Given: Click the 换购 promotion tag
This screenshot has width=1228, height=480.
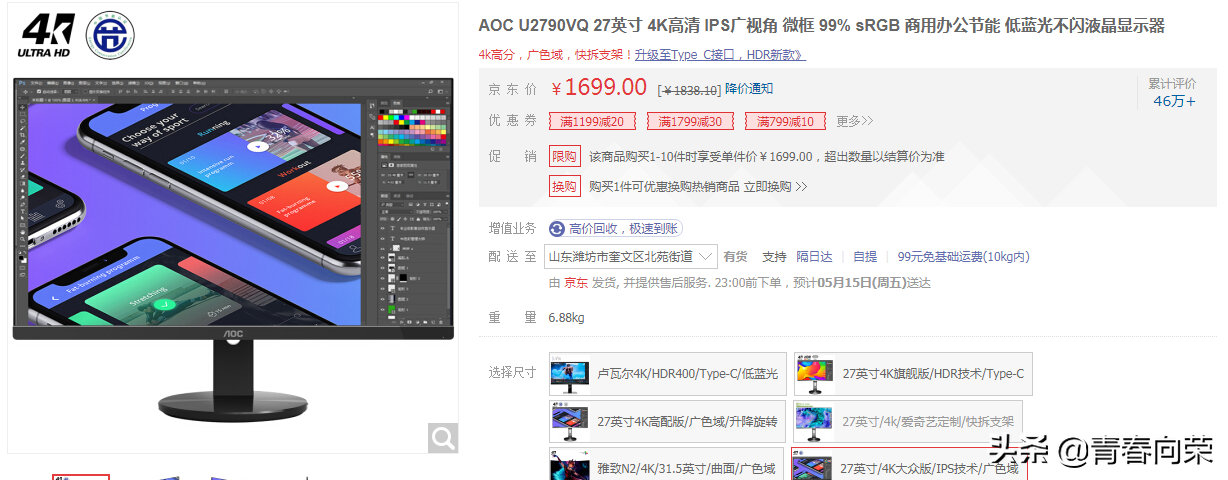Looking at the screenshot, I should click(564, 186).
